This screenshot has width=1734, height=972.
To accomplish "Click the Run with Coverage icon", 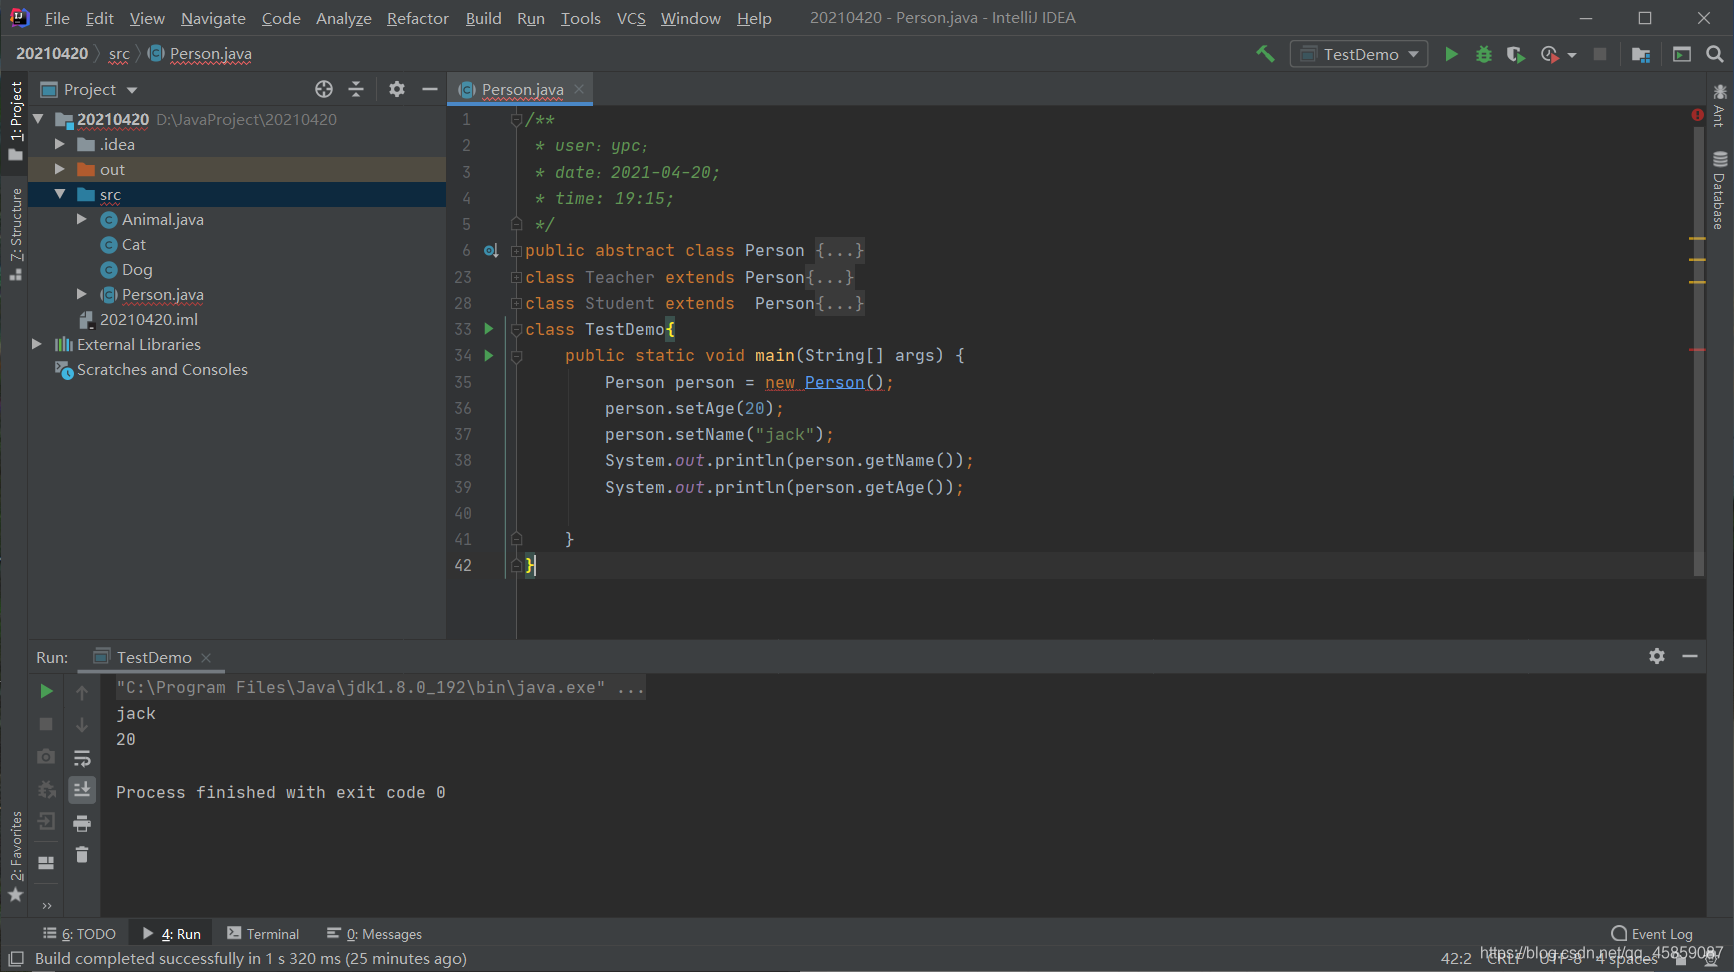I will (x=1516, y=54).
